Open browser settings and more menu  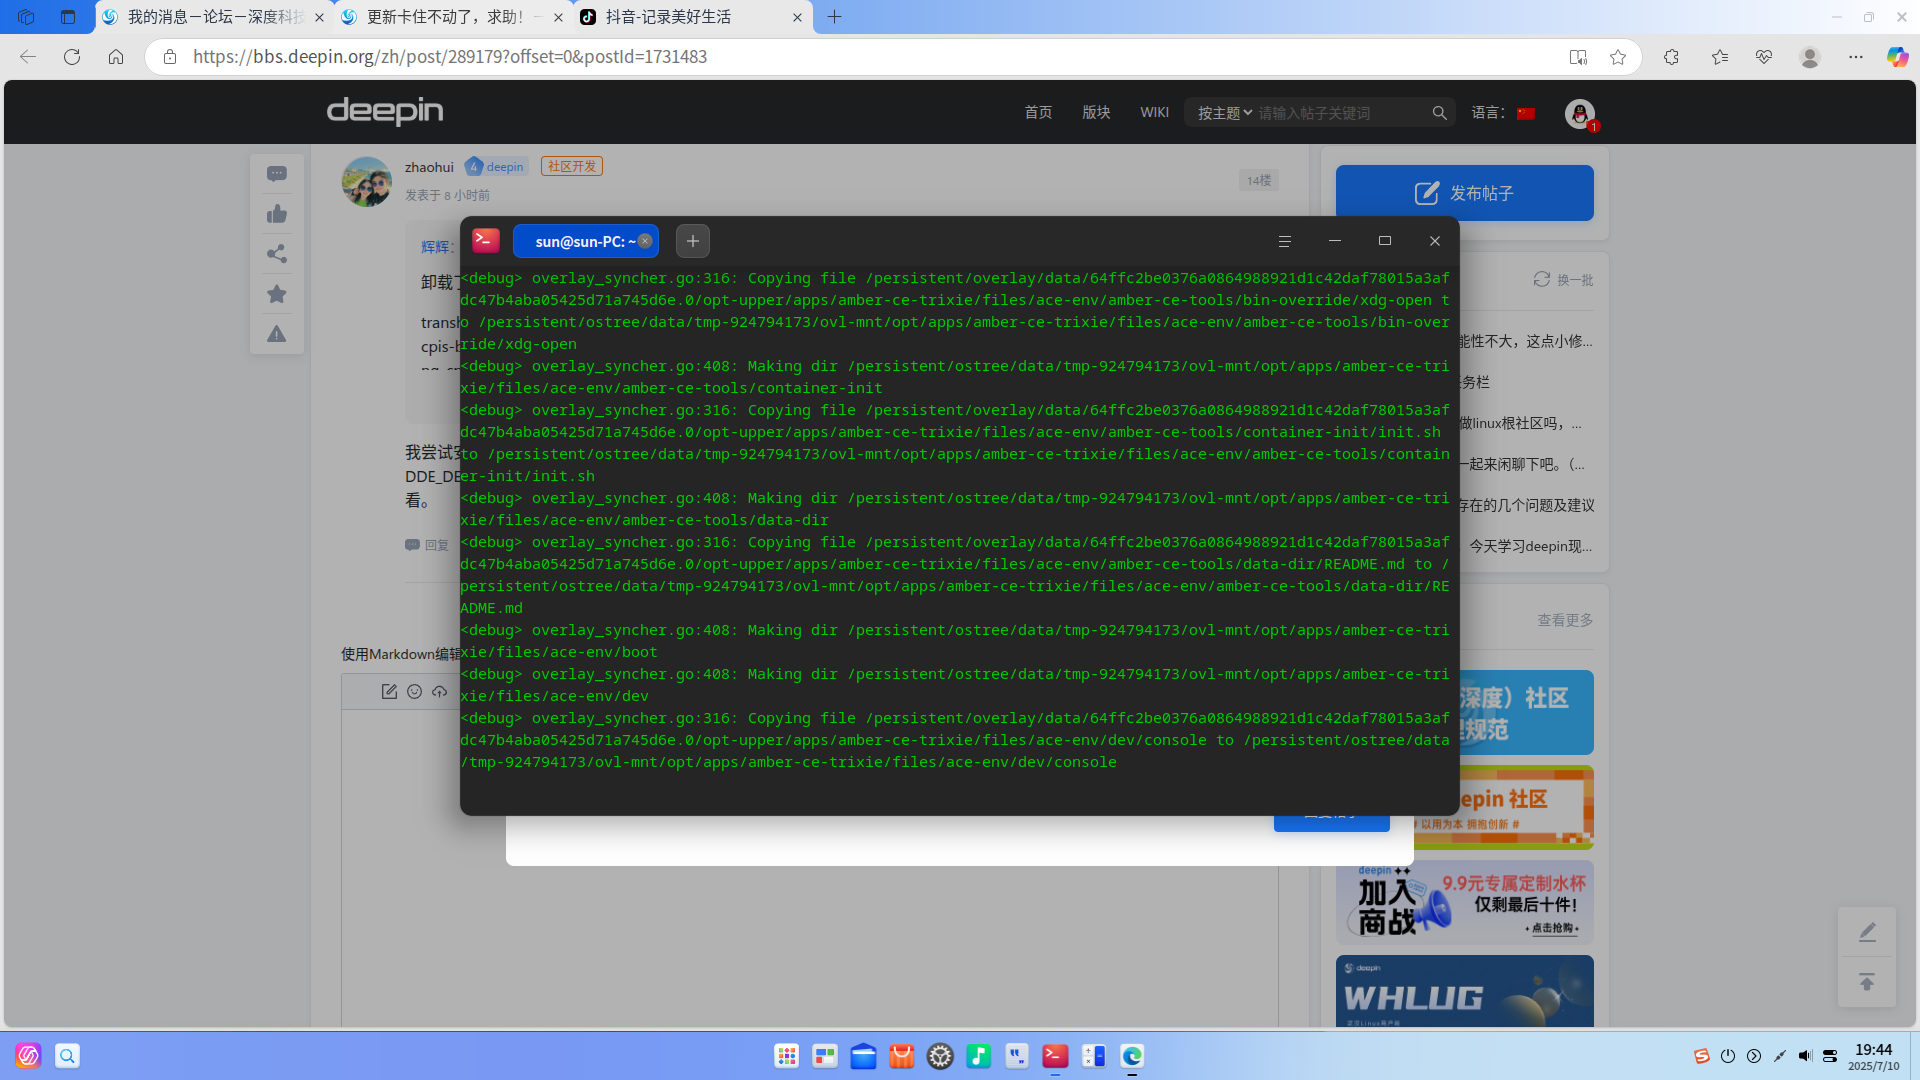(1856, 57)
